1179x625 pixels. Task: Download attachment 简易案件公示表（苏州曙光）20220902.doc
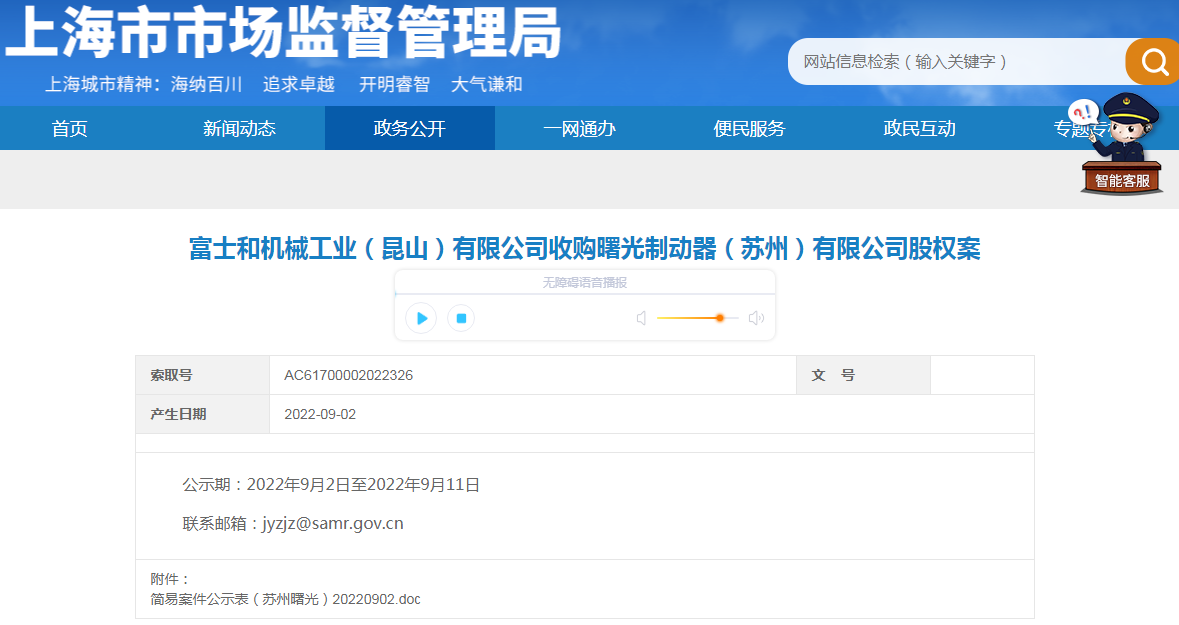point(285,599)
